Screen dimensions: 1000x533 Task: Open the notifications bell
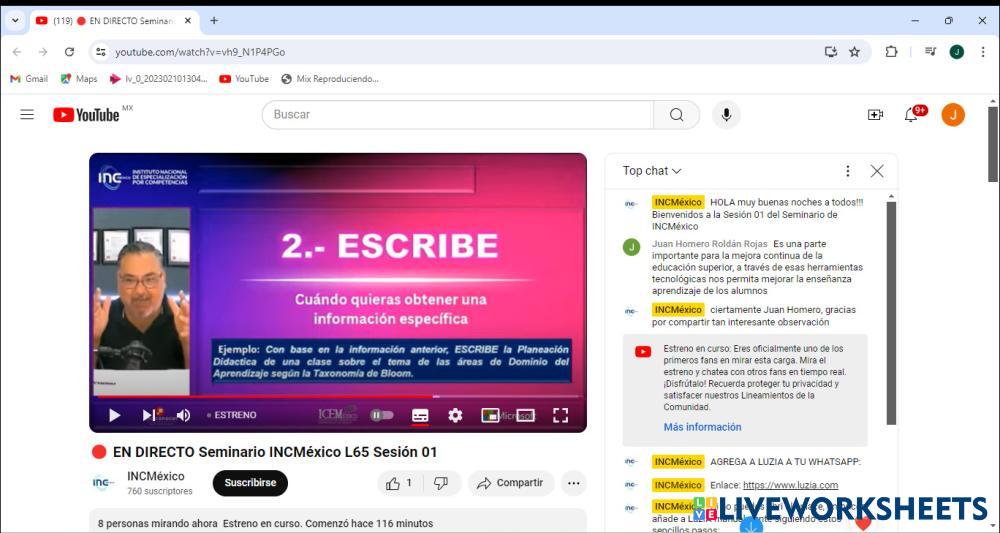911,115
